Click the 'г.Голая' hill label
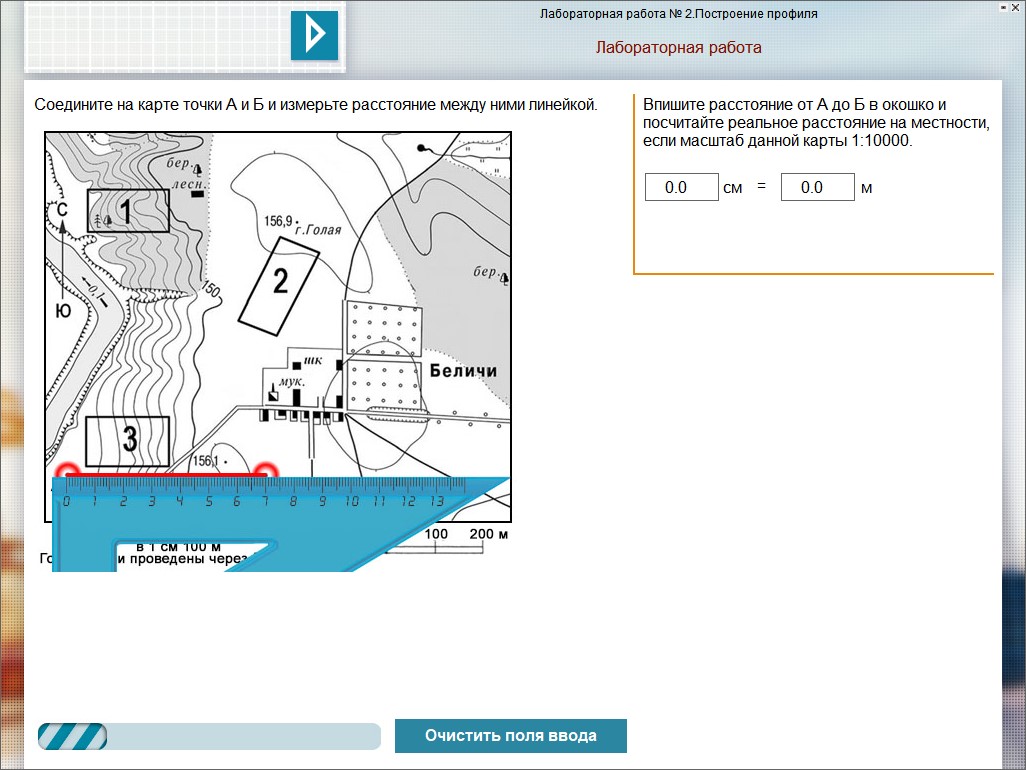Viewport: 1026px width, 770px height. coord(318,230)
